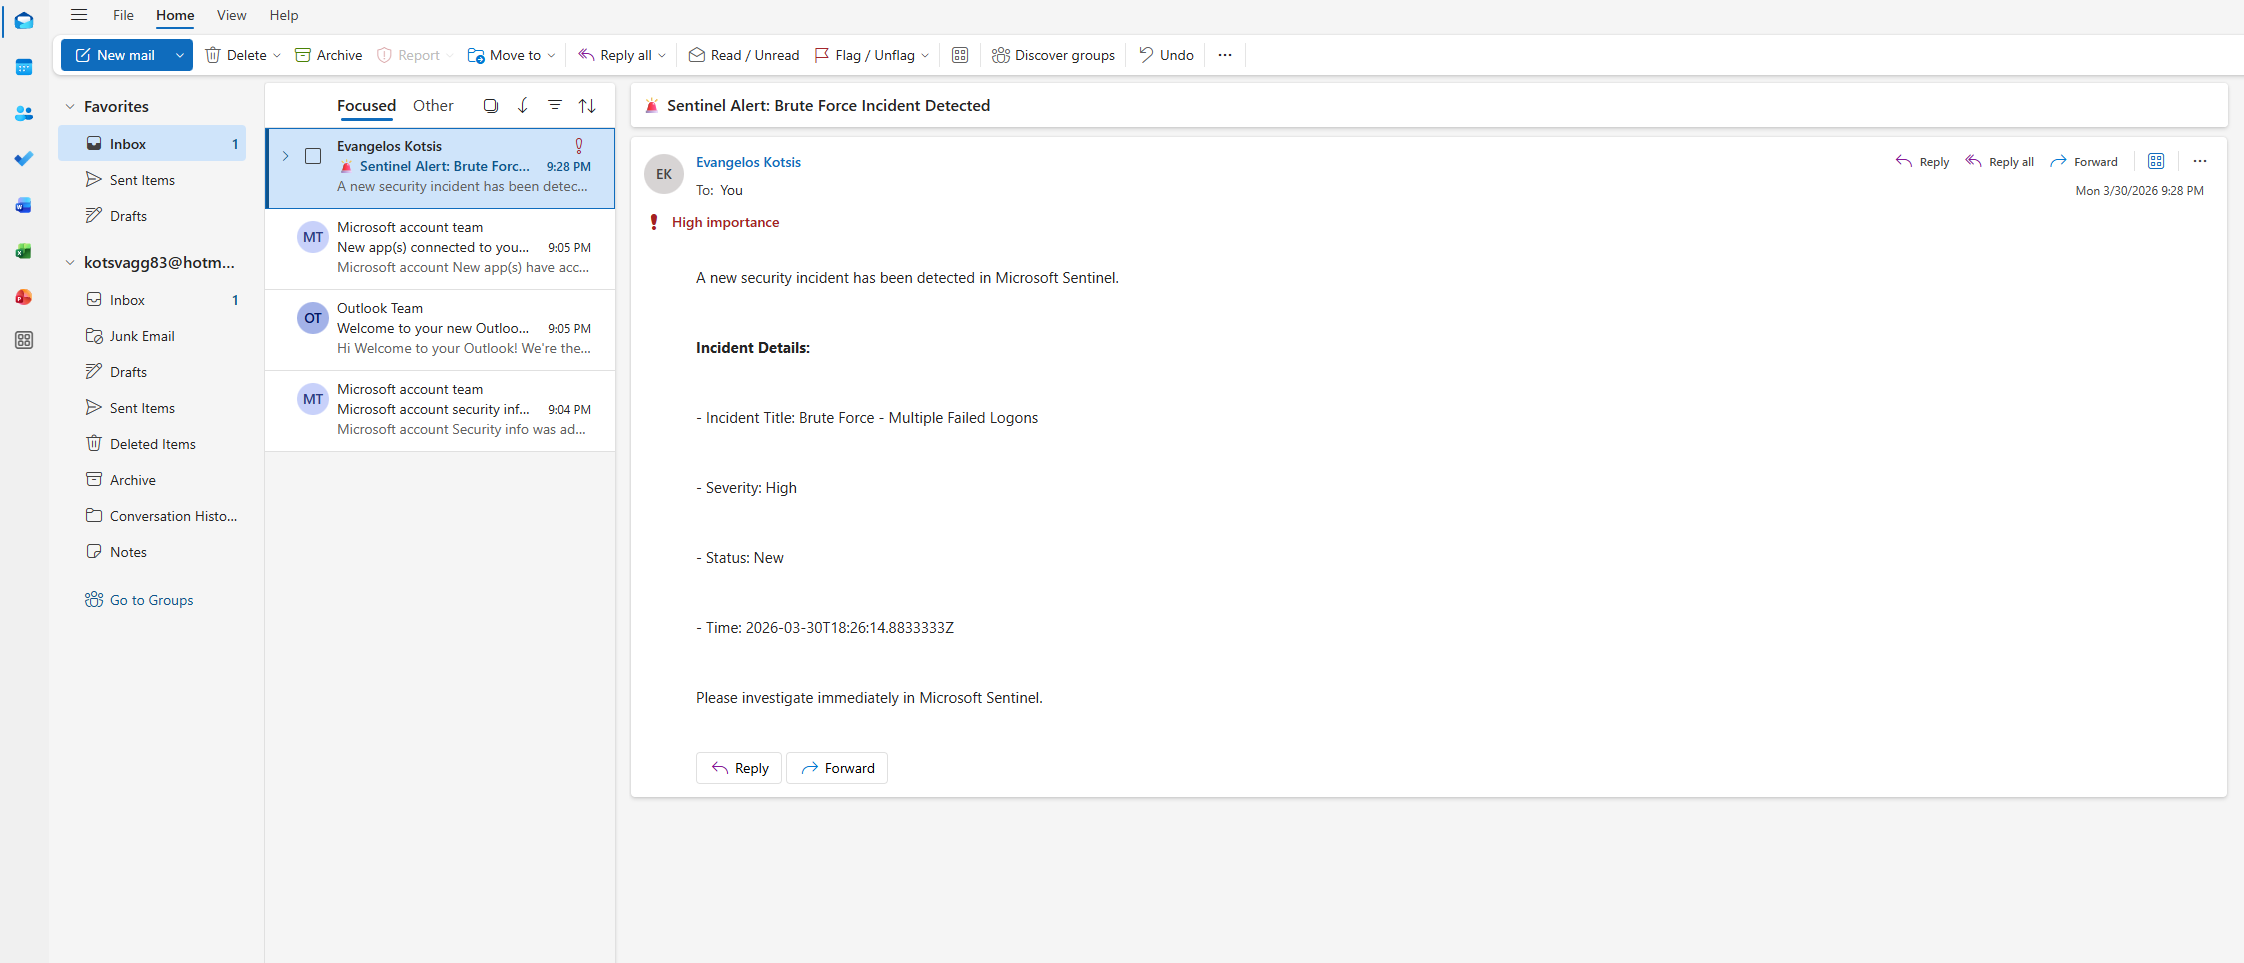2244x963 pixels.
Task: Launch PowerPoint from the app rail
Action: [24, 297]
